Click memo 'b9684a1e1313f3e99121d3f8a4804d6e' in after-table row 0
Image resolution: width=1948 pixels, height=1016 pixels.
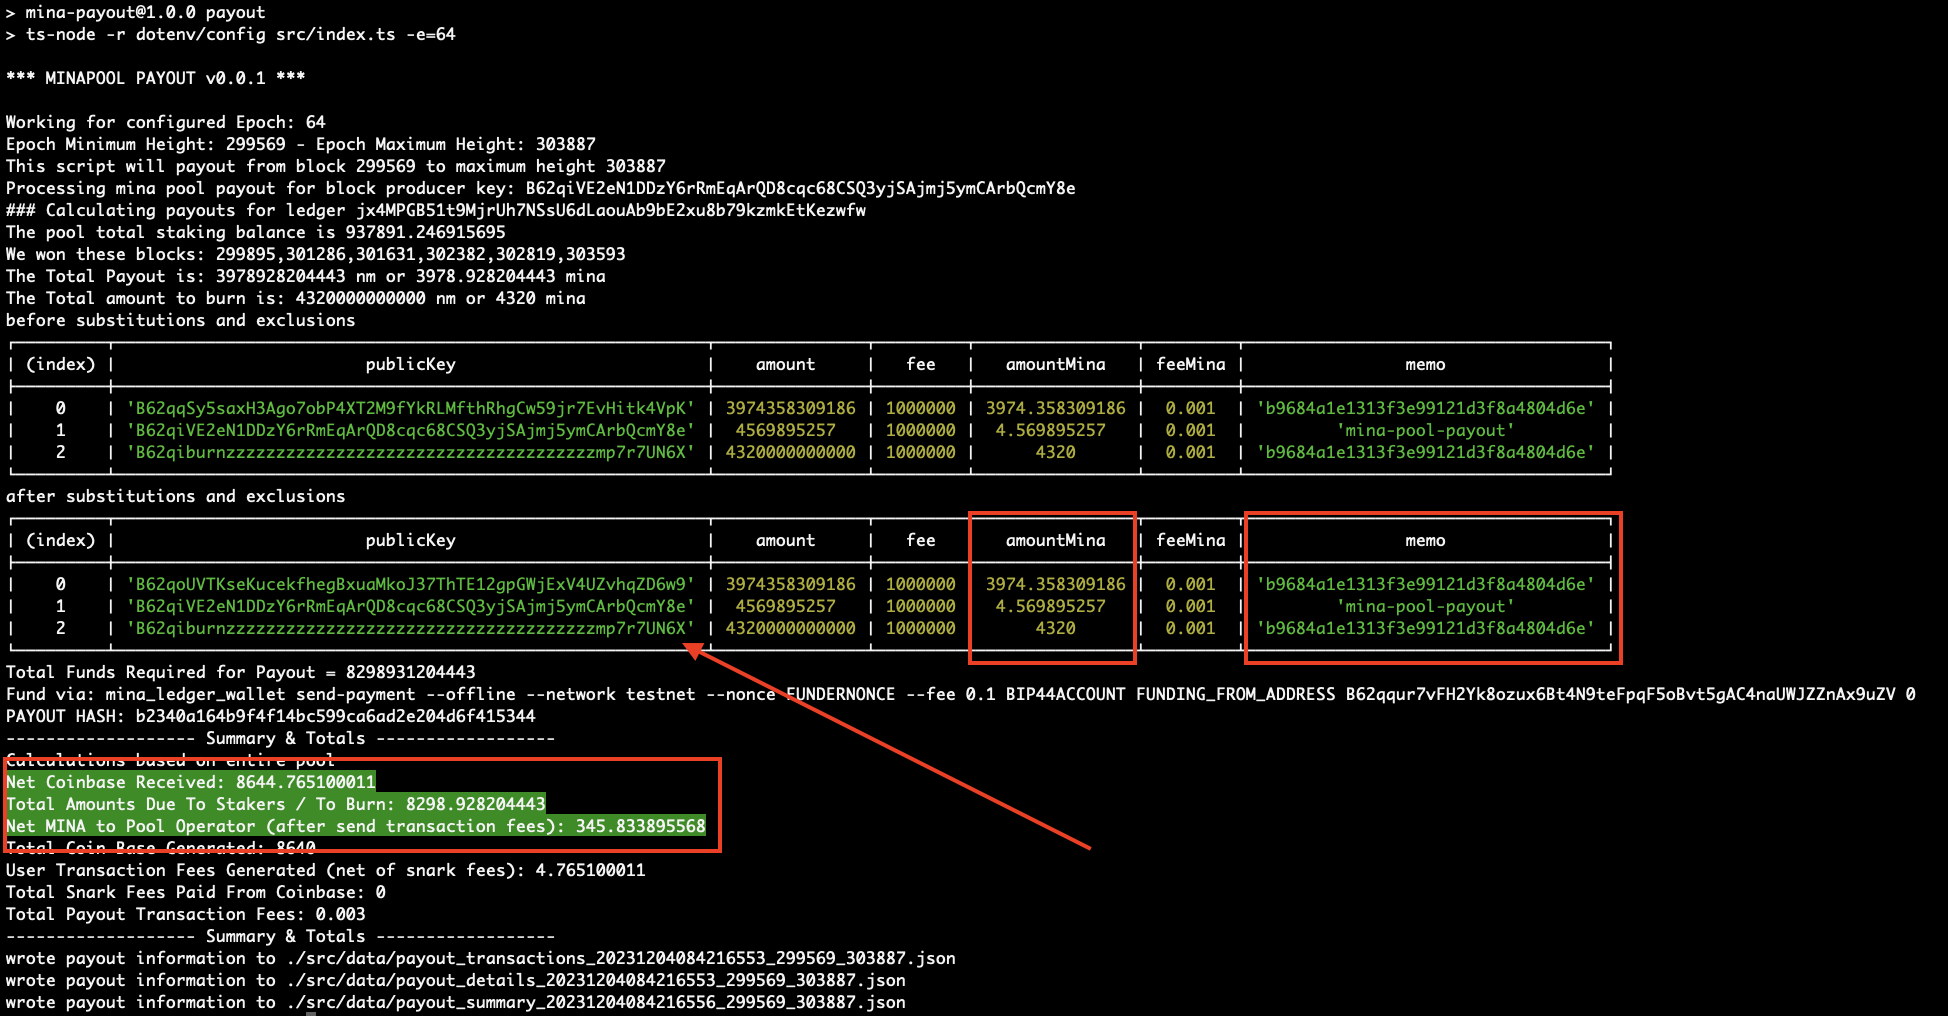(x=1426, y=584)
